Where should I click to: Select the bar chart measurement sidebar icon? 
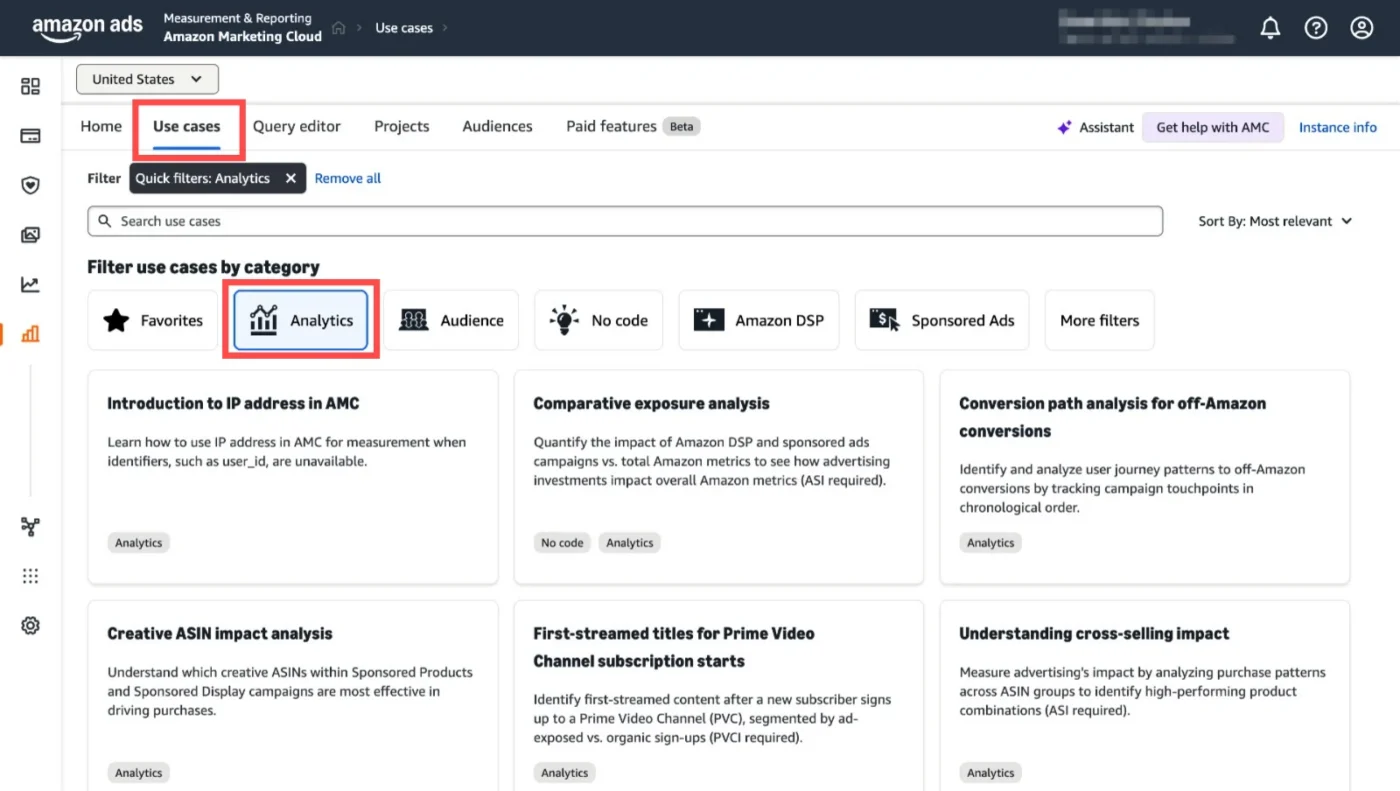click(x=30, y=334)
